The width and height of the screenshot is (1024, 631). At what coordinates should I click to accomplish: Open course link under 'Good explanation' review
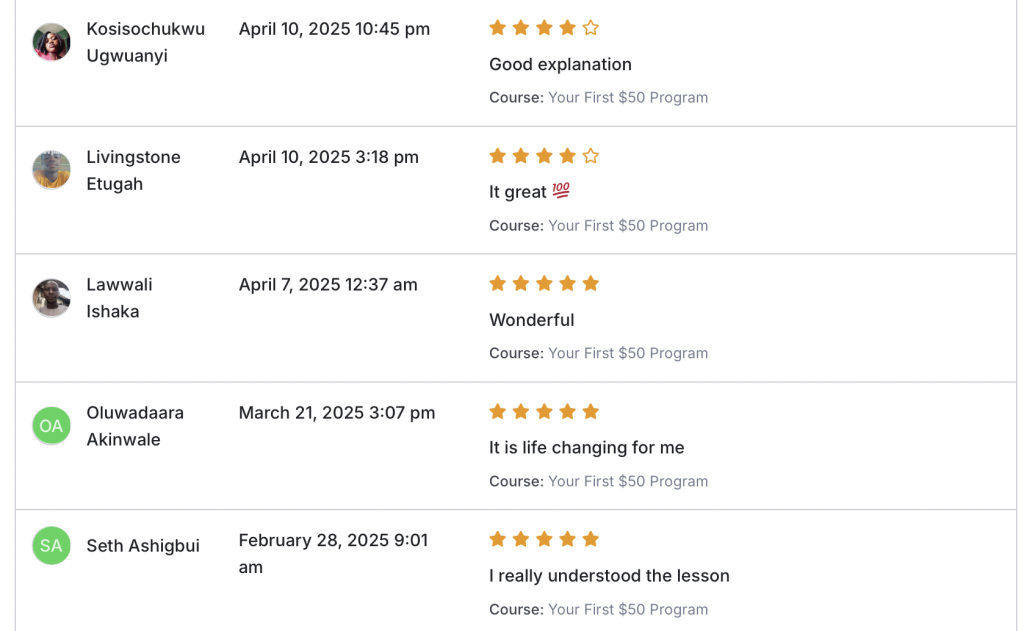(x=627, y=98)
